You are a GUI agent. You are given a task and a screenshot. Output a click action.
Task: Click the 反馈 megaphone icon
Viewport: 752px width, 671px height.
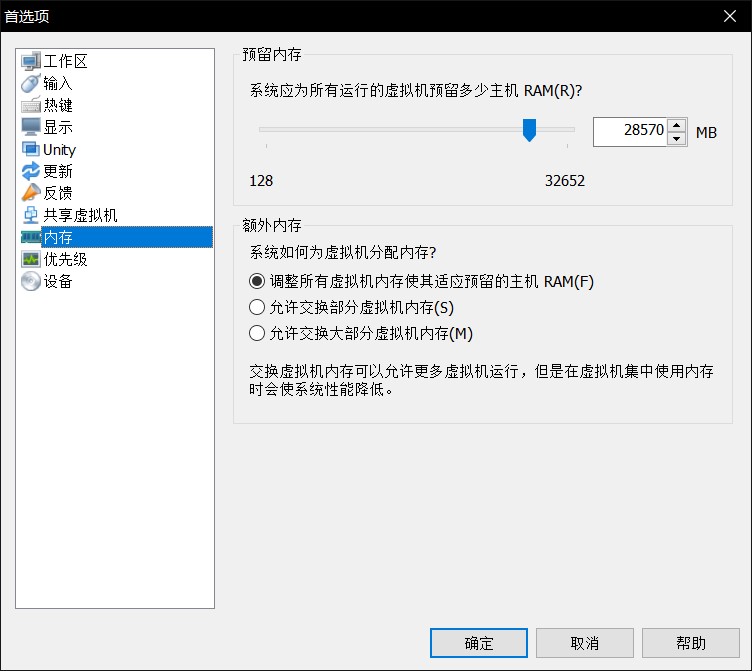(31, 193)
